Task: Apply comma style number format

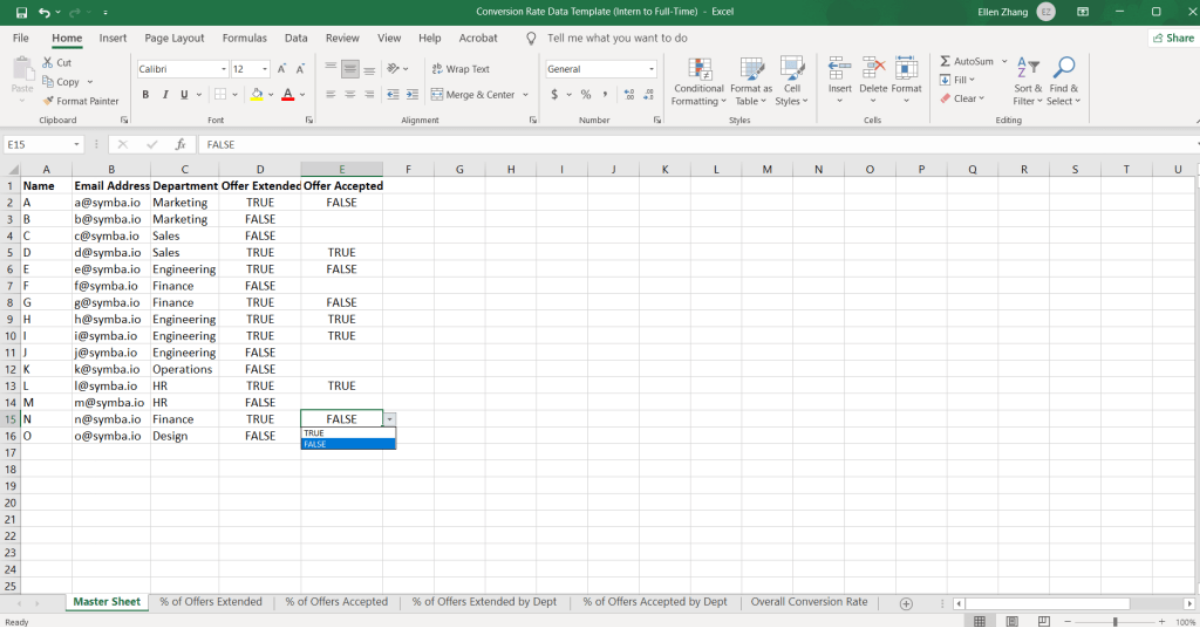Action: 605,95
